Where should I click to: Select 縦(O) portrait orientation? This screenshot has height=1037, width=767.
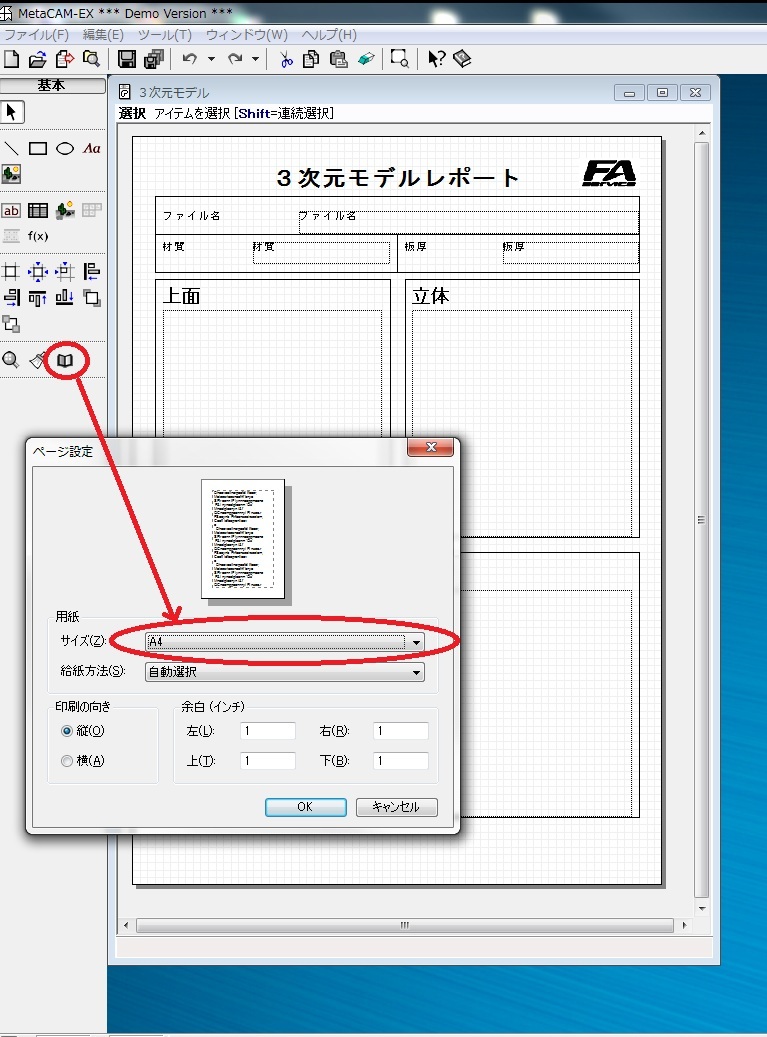pyautogui.click(x=68, y=731)
